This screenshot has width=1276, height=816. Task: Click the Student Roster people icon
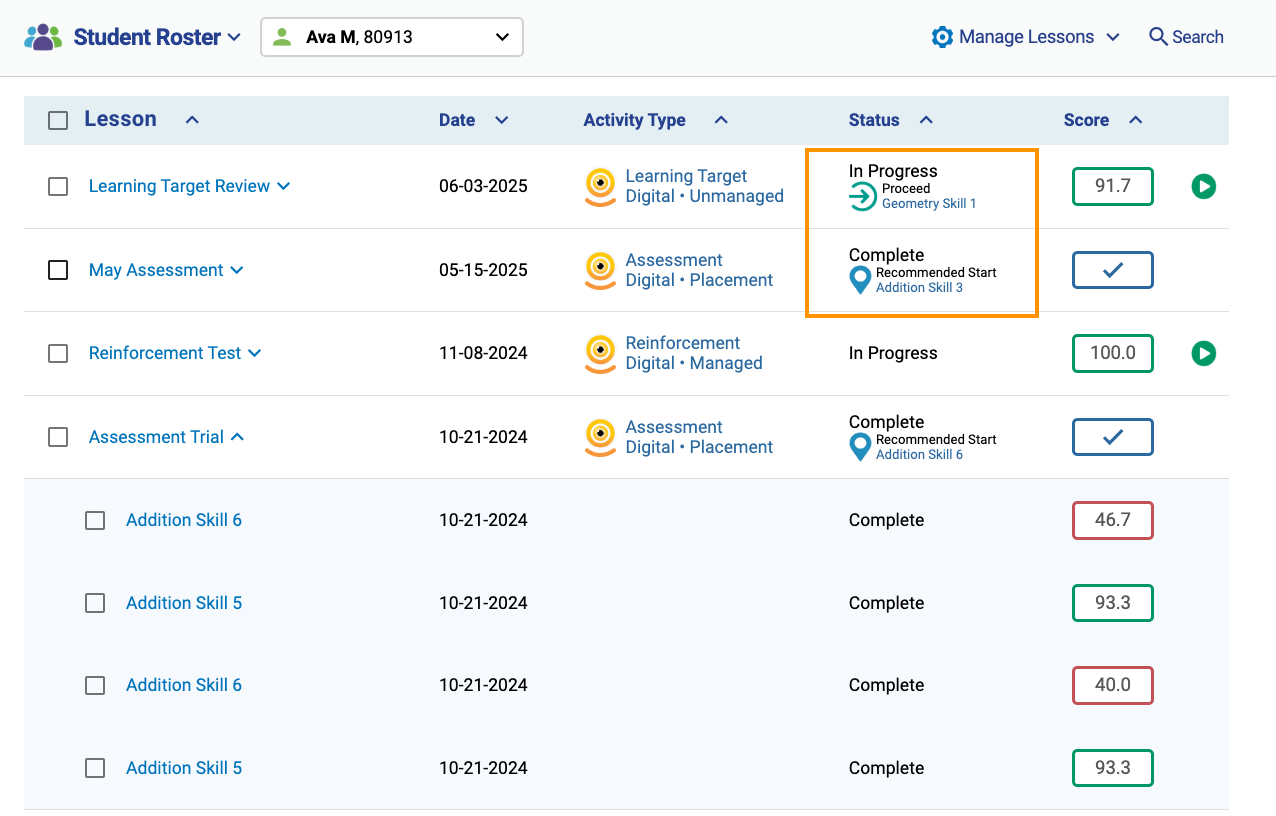pos(43,38)
